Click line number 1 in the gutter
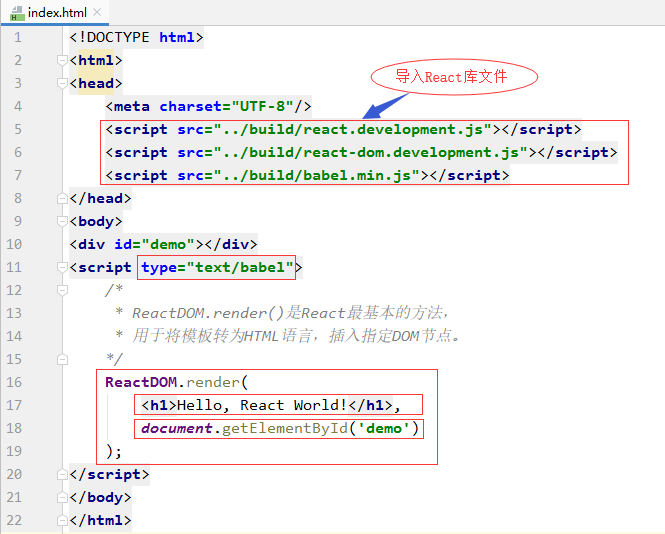 click(17, 37)
